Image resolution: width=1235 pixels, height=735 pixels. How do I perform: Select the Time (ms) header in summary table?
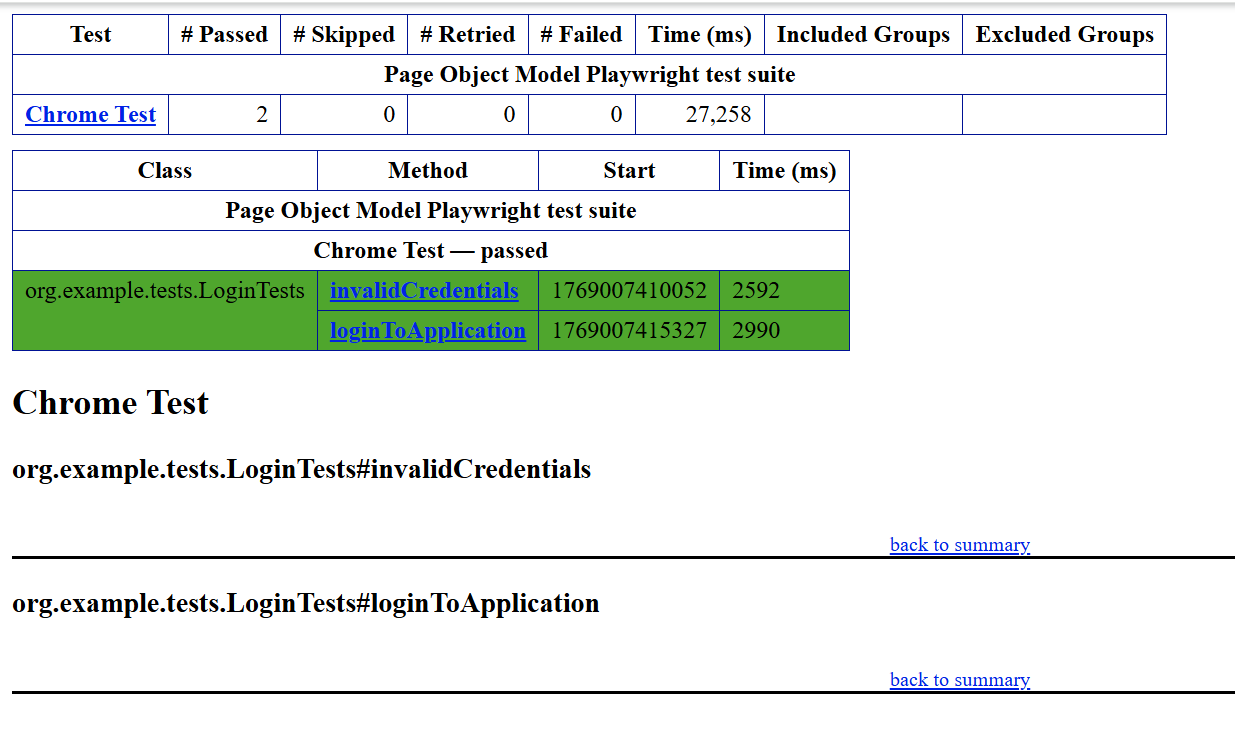[699, 34]
